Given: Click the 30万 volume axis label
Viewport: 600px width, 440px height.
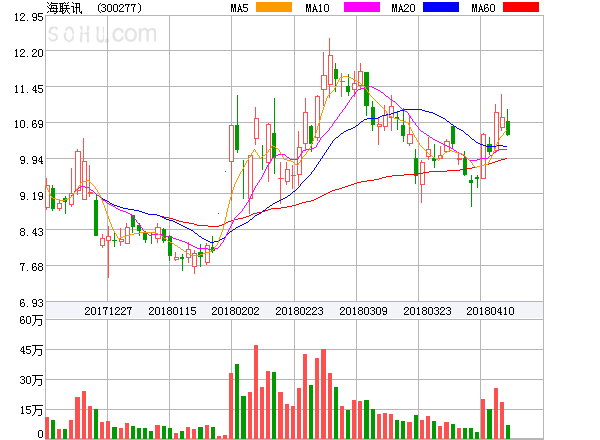Looking at the screenshot, I should 31,380.
